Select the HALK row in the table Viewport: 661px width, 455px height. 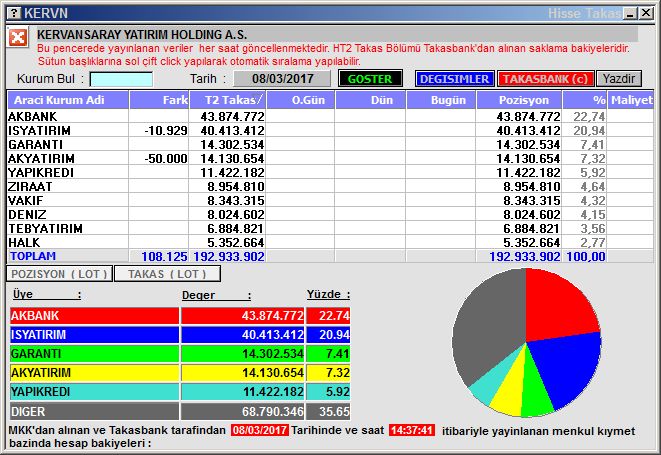click(x=330, y=242)
